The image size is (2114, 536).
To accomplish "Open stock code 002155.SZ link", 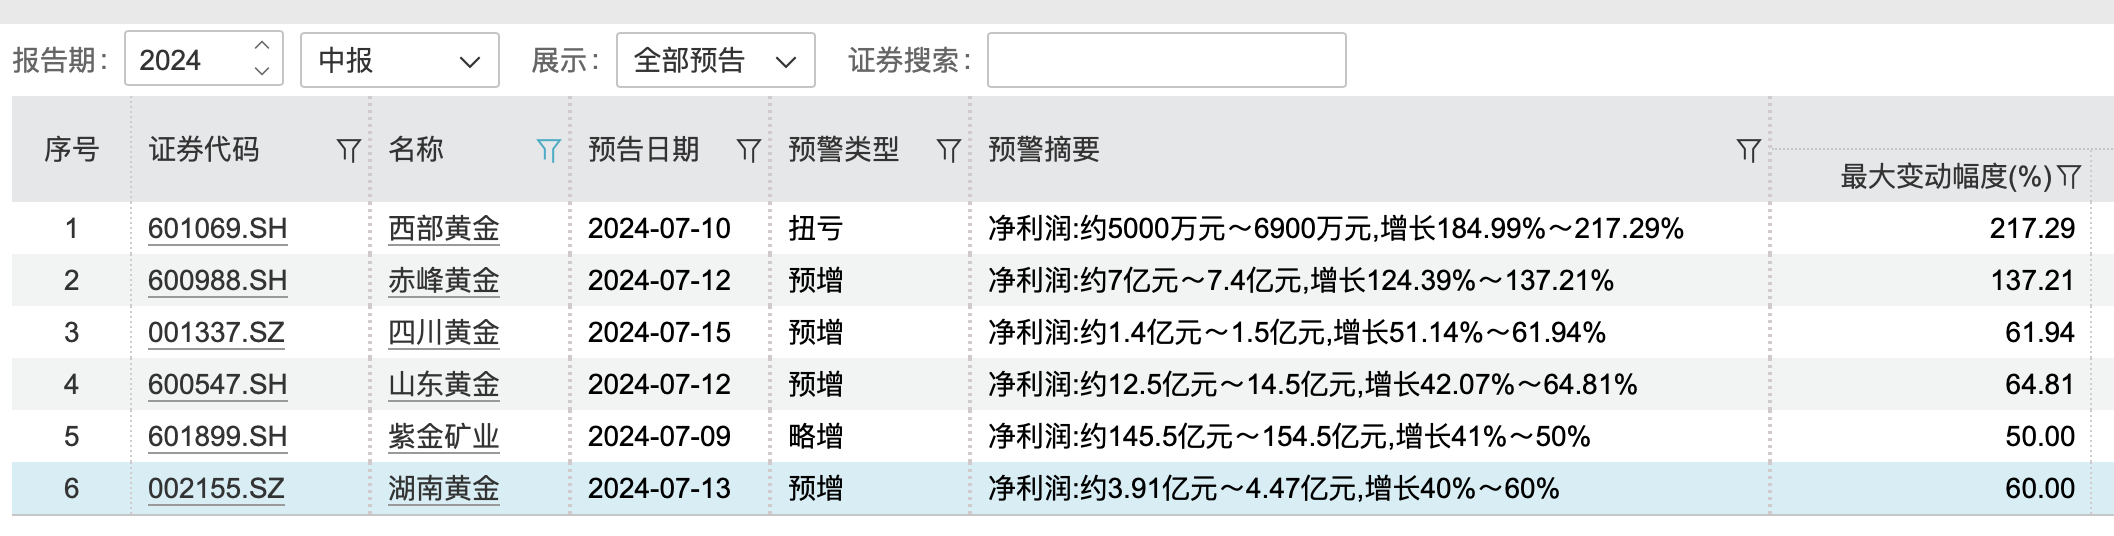I will coord(216,489).
